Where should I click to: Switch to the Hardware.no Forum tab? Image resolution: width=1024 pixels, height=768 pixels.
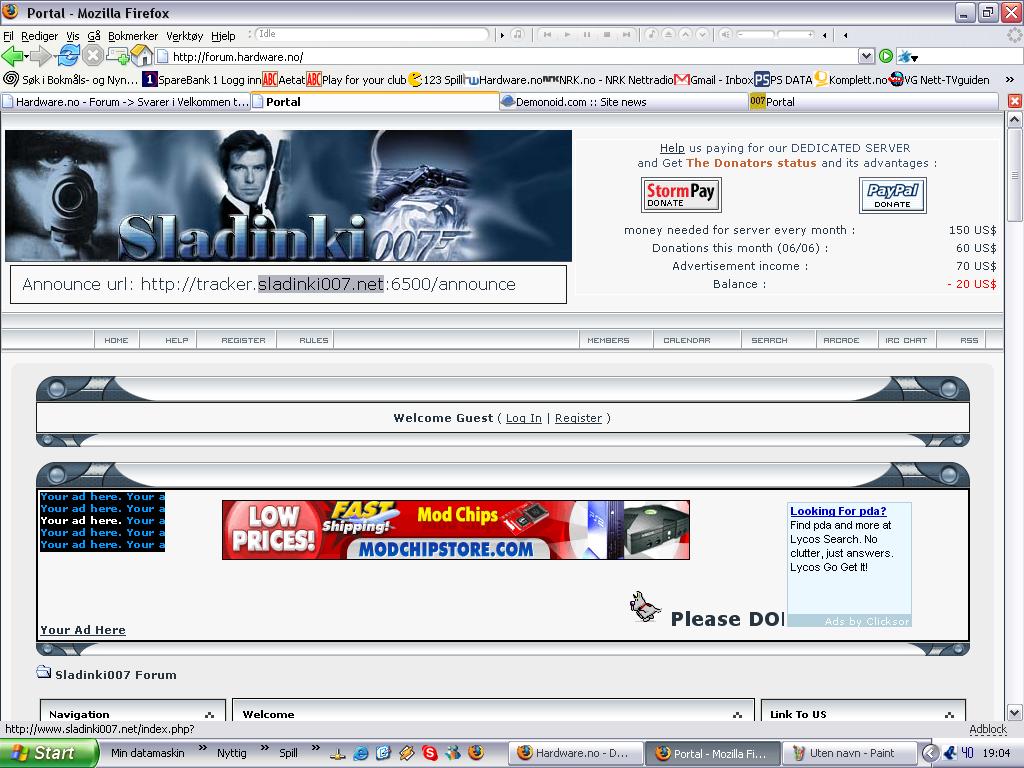click(125, 102)
